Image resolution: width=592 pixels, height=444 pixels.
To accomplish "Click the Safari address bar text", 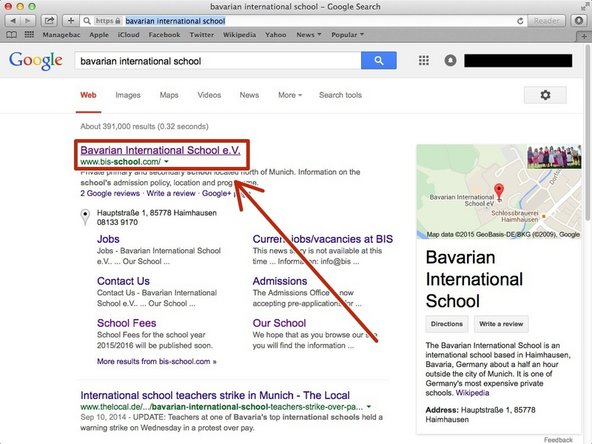I will coord(175,21).
